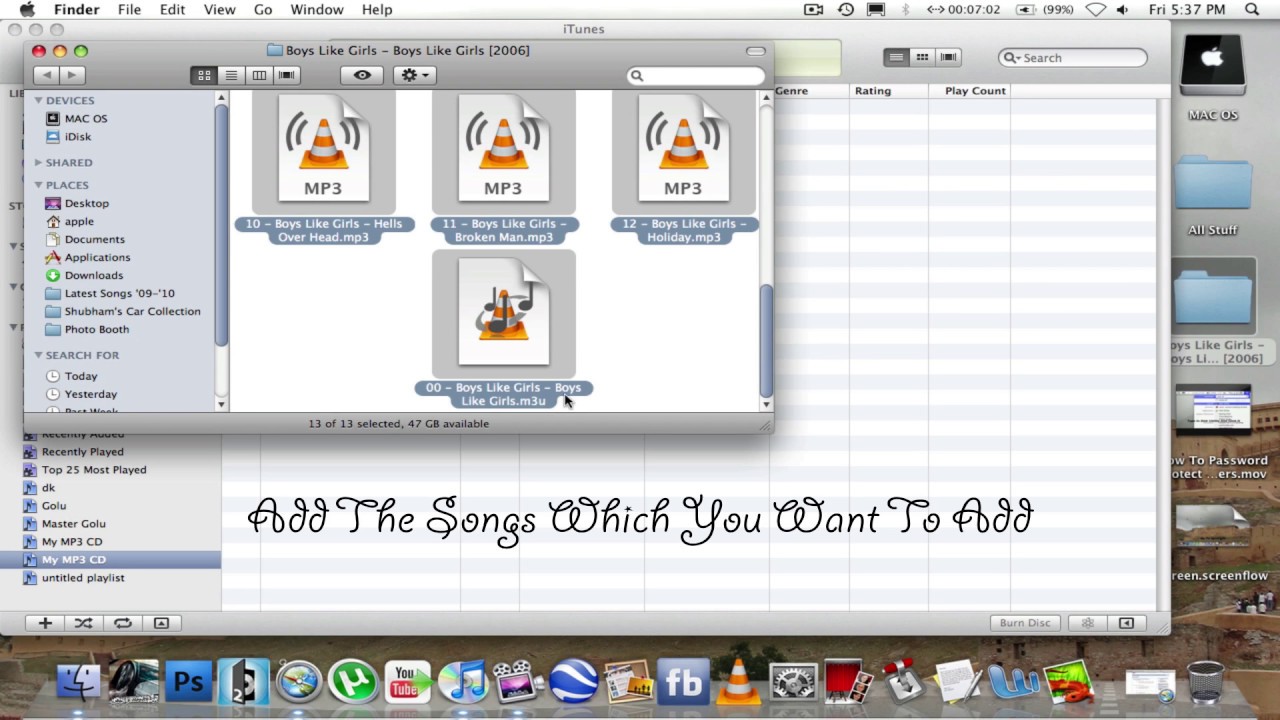The image size is (1280, 720).
Task: Click the Finder window search field
Action: coord(696,76)
